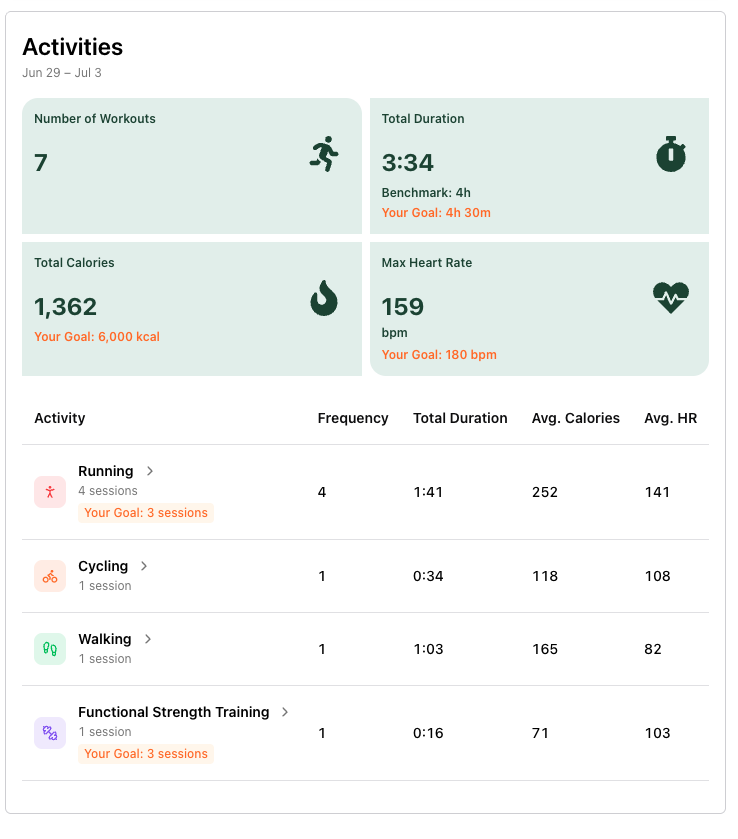The image size is (738, 839).
Task: Click Running's frequency value 4
Action: [x=322, y=492]
